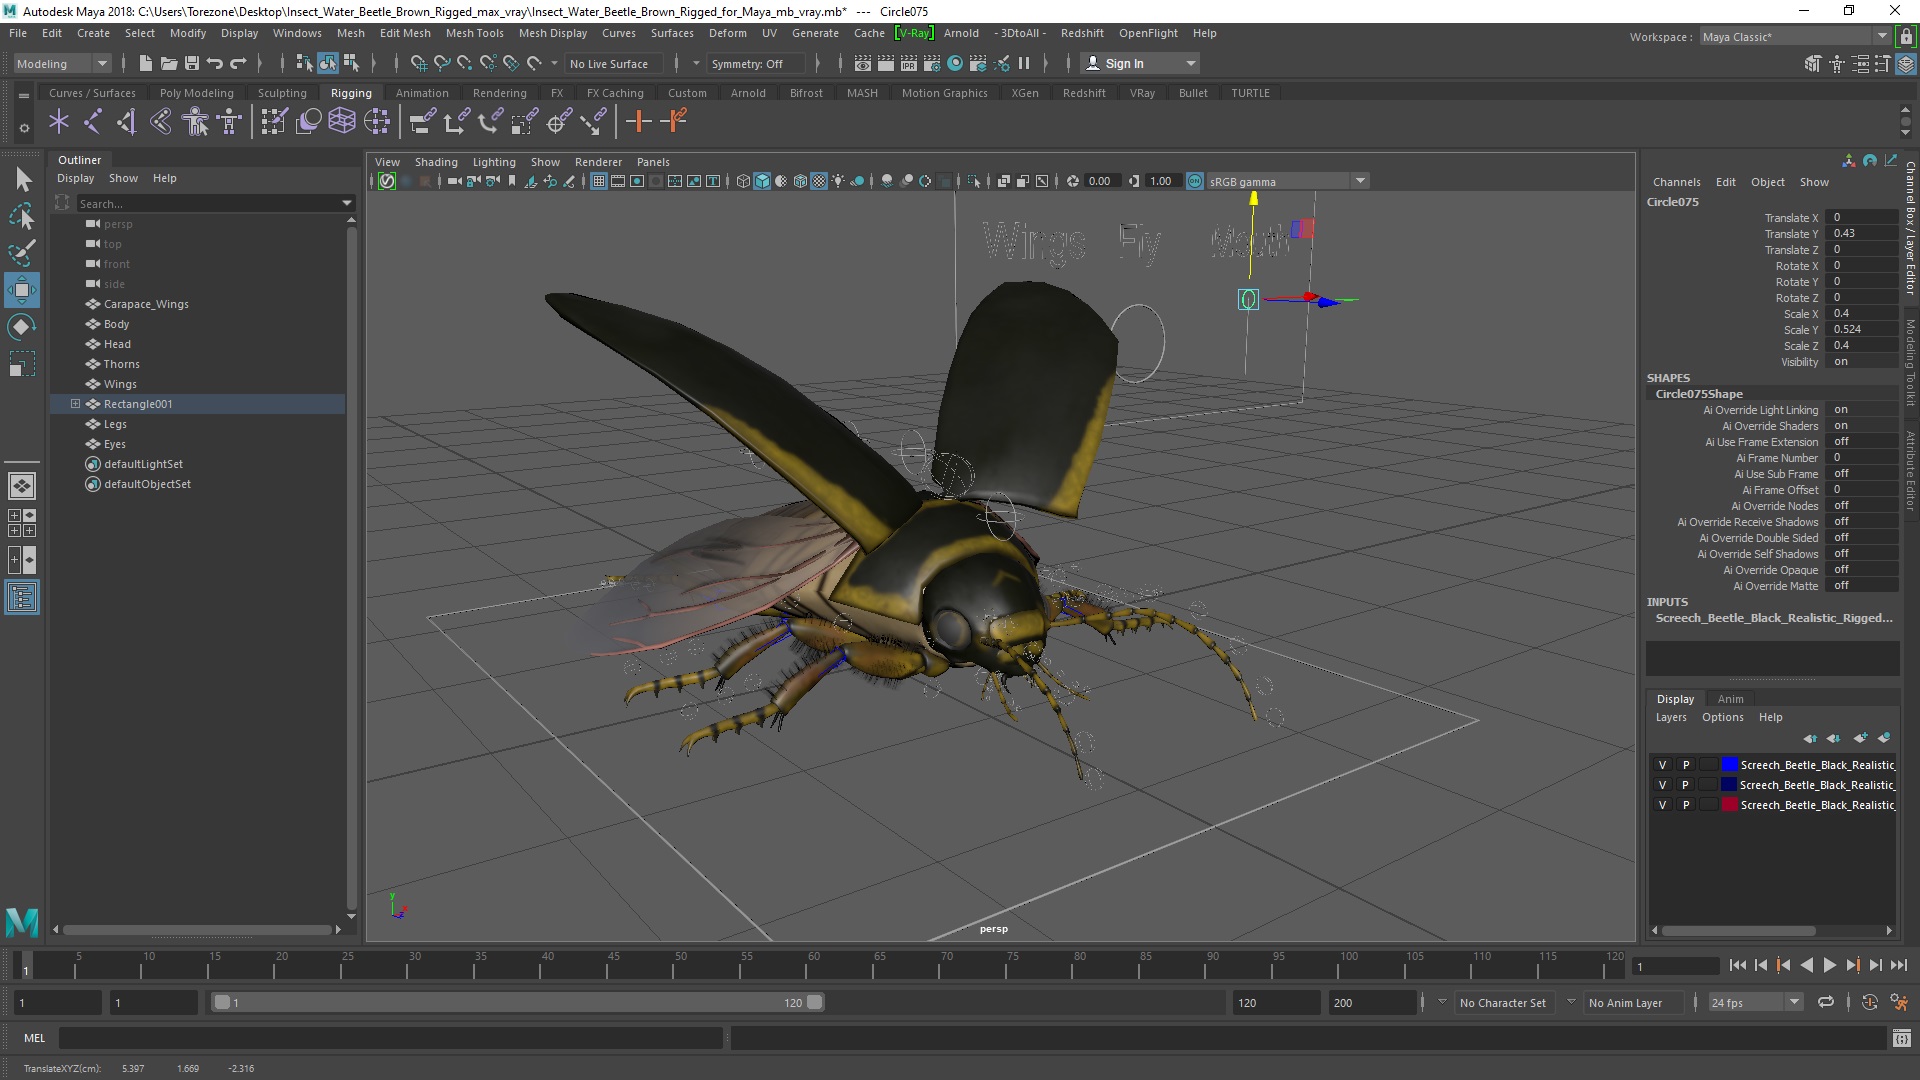Click the Single Perspective layout icon
Image resolution: width=1920 pixels, height=1080 pixels.
click(22, 486)
